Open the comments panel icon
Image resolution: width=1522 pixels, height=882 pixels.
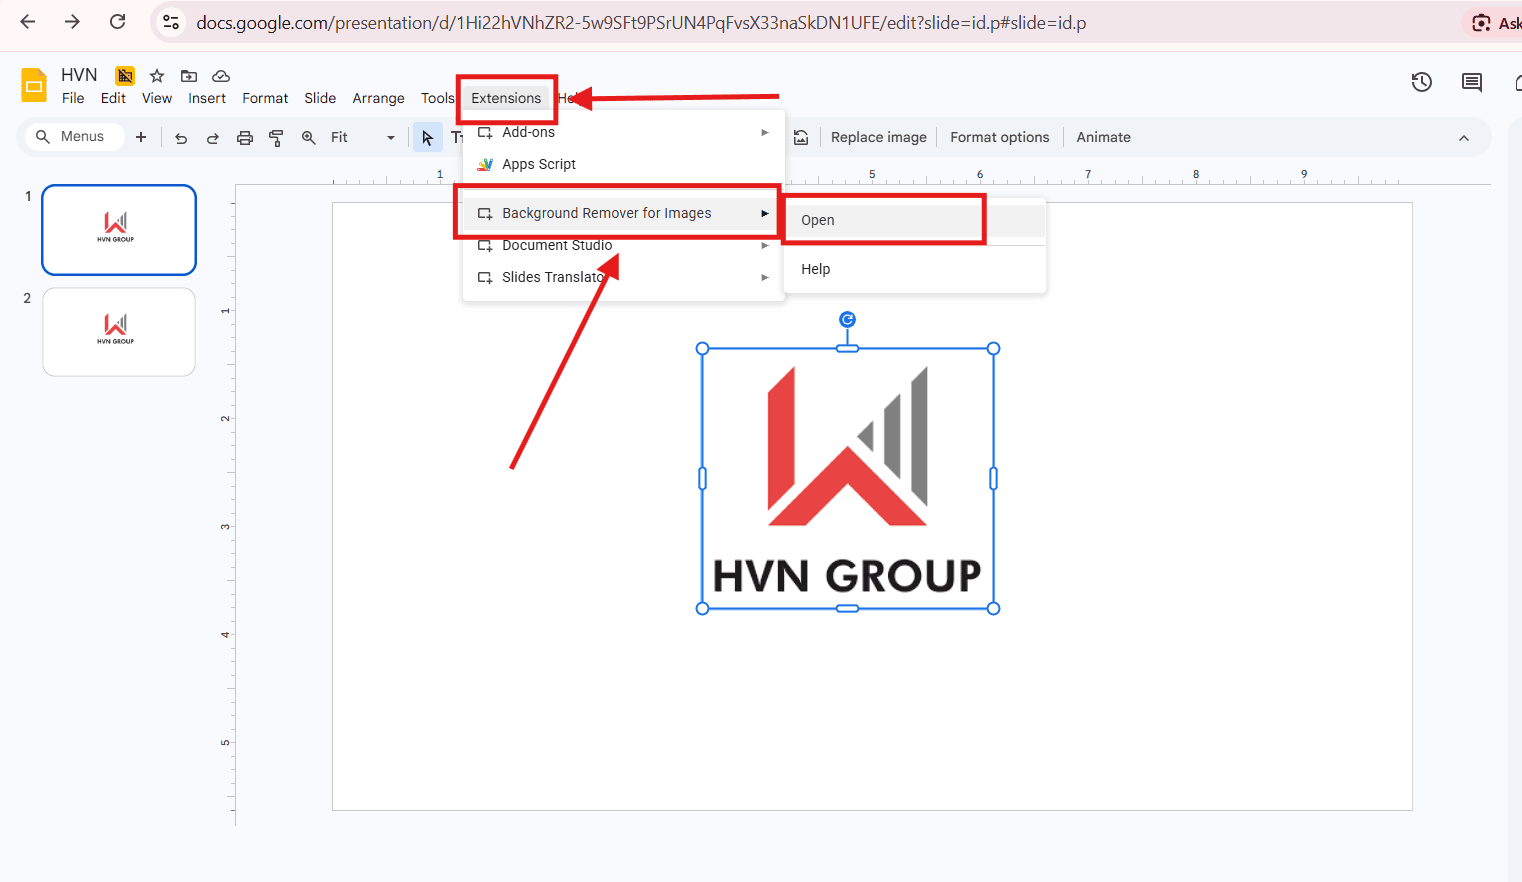(1471, 83)
